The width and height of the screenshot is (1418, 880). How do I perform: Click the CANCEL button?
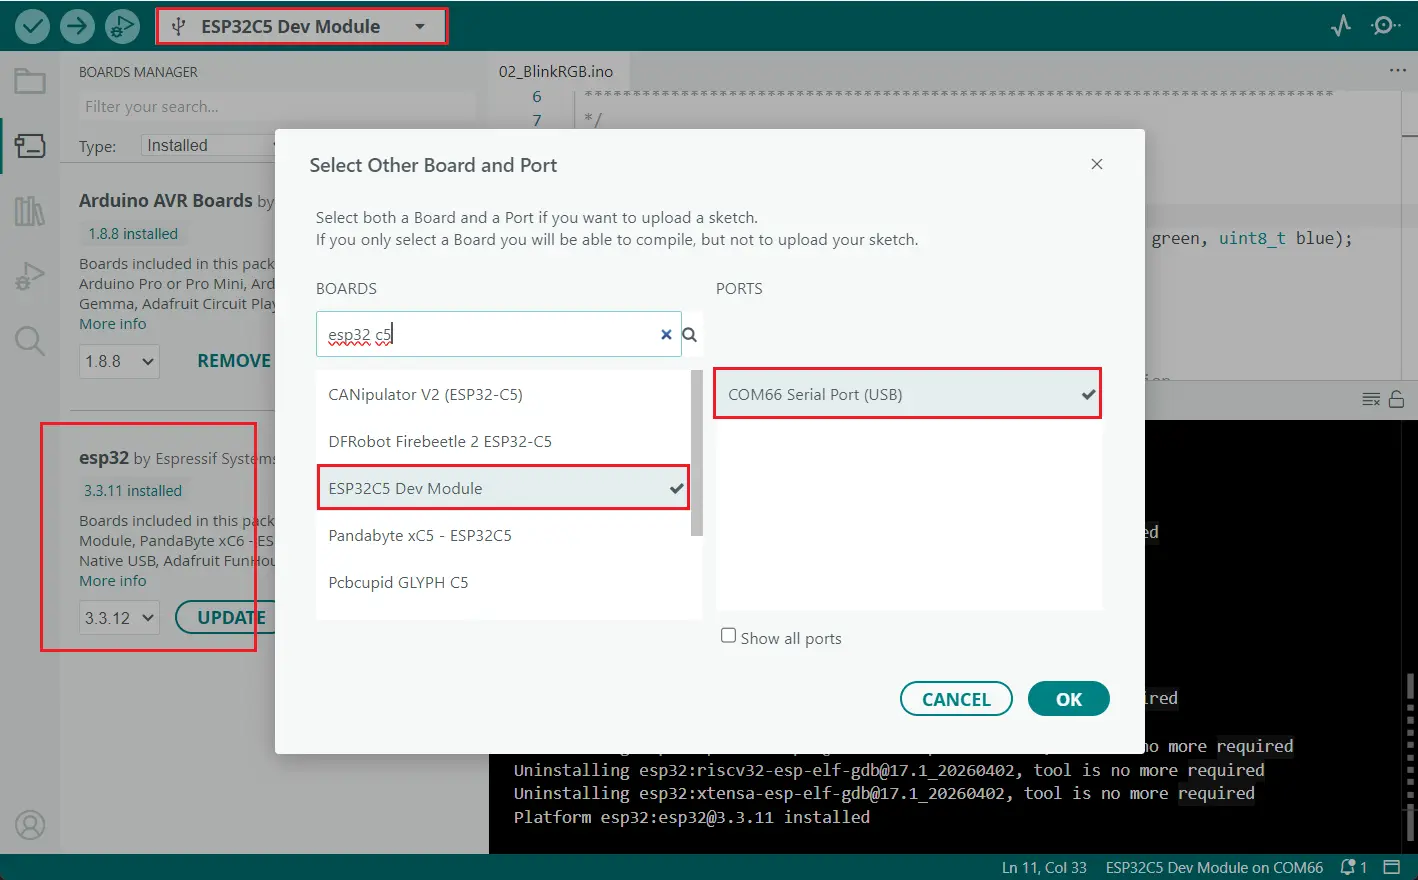coord(956,699)
